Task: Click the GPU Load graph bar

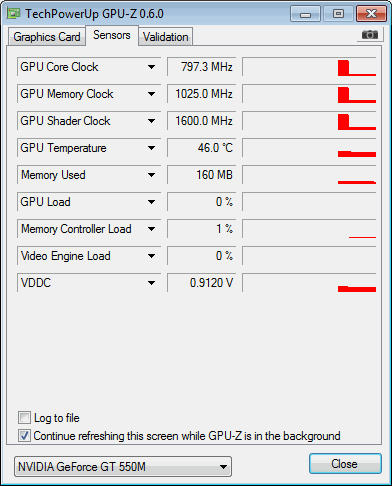Action: 310,202
